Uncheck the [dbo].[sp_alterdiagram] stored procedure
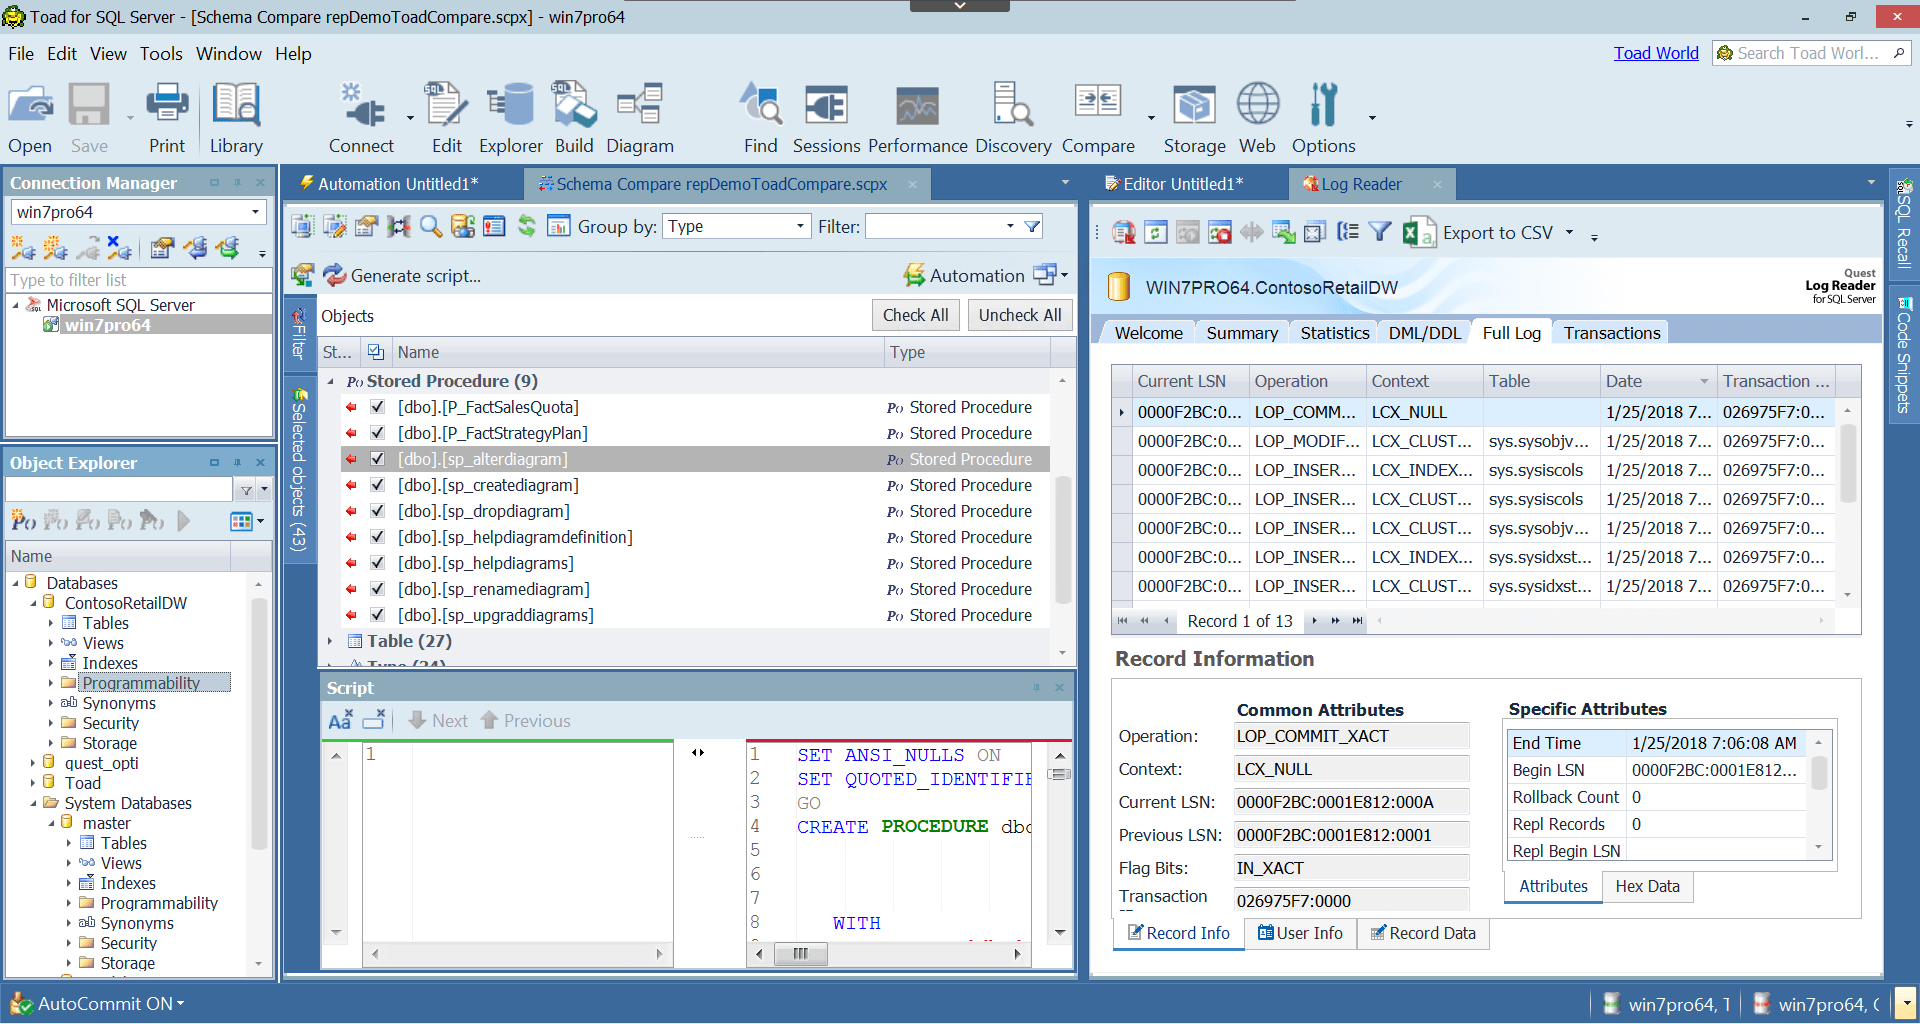Image resolution: width=1920 pixels, height=1024 pixels. pos(377,458)
